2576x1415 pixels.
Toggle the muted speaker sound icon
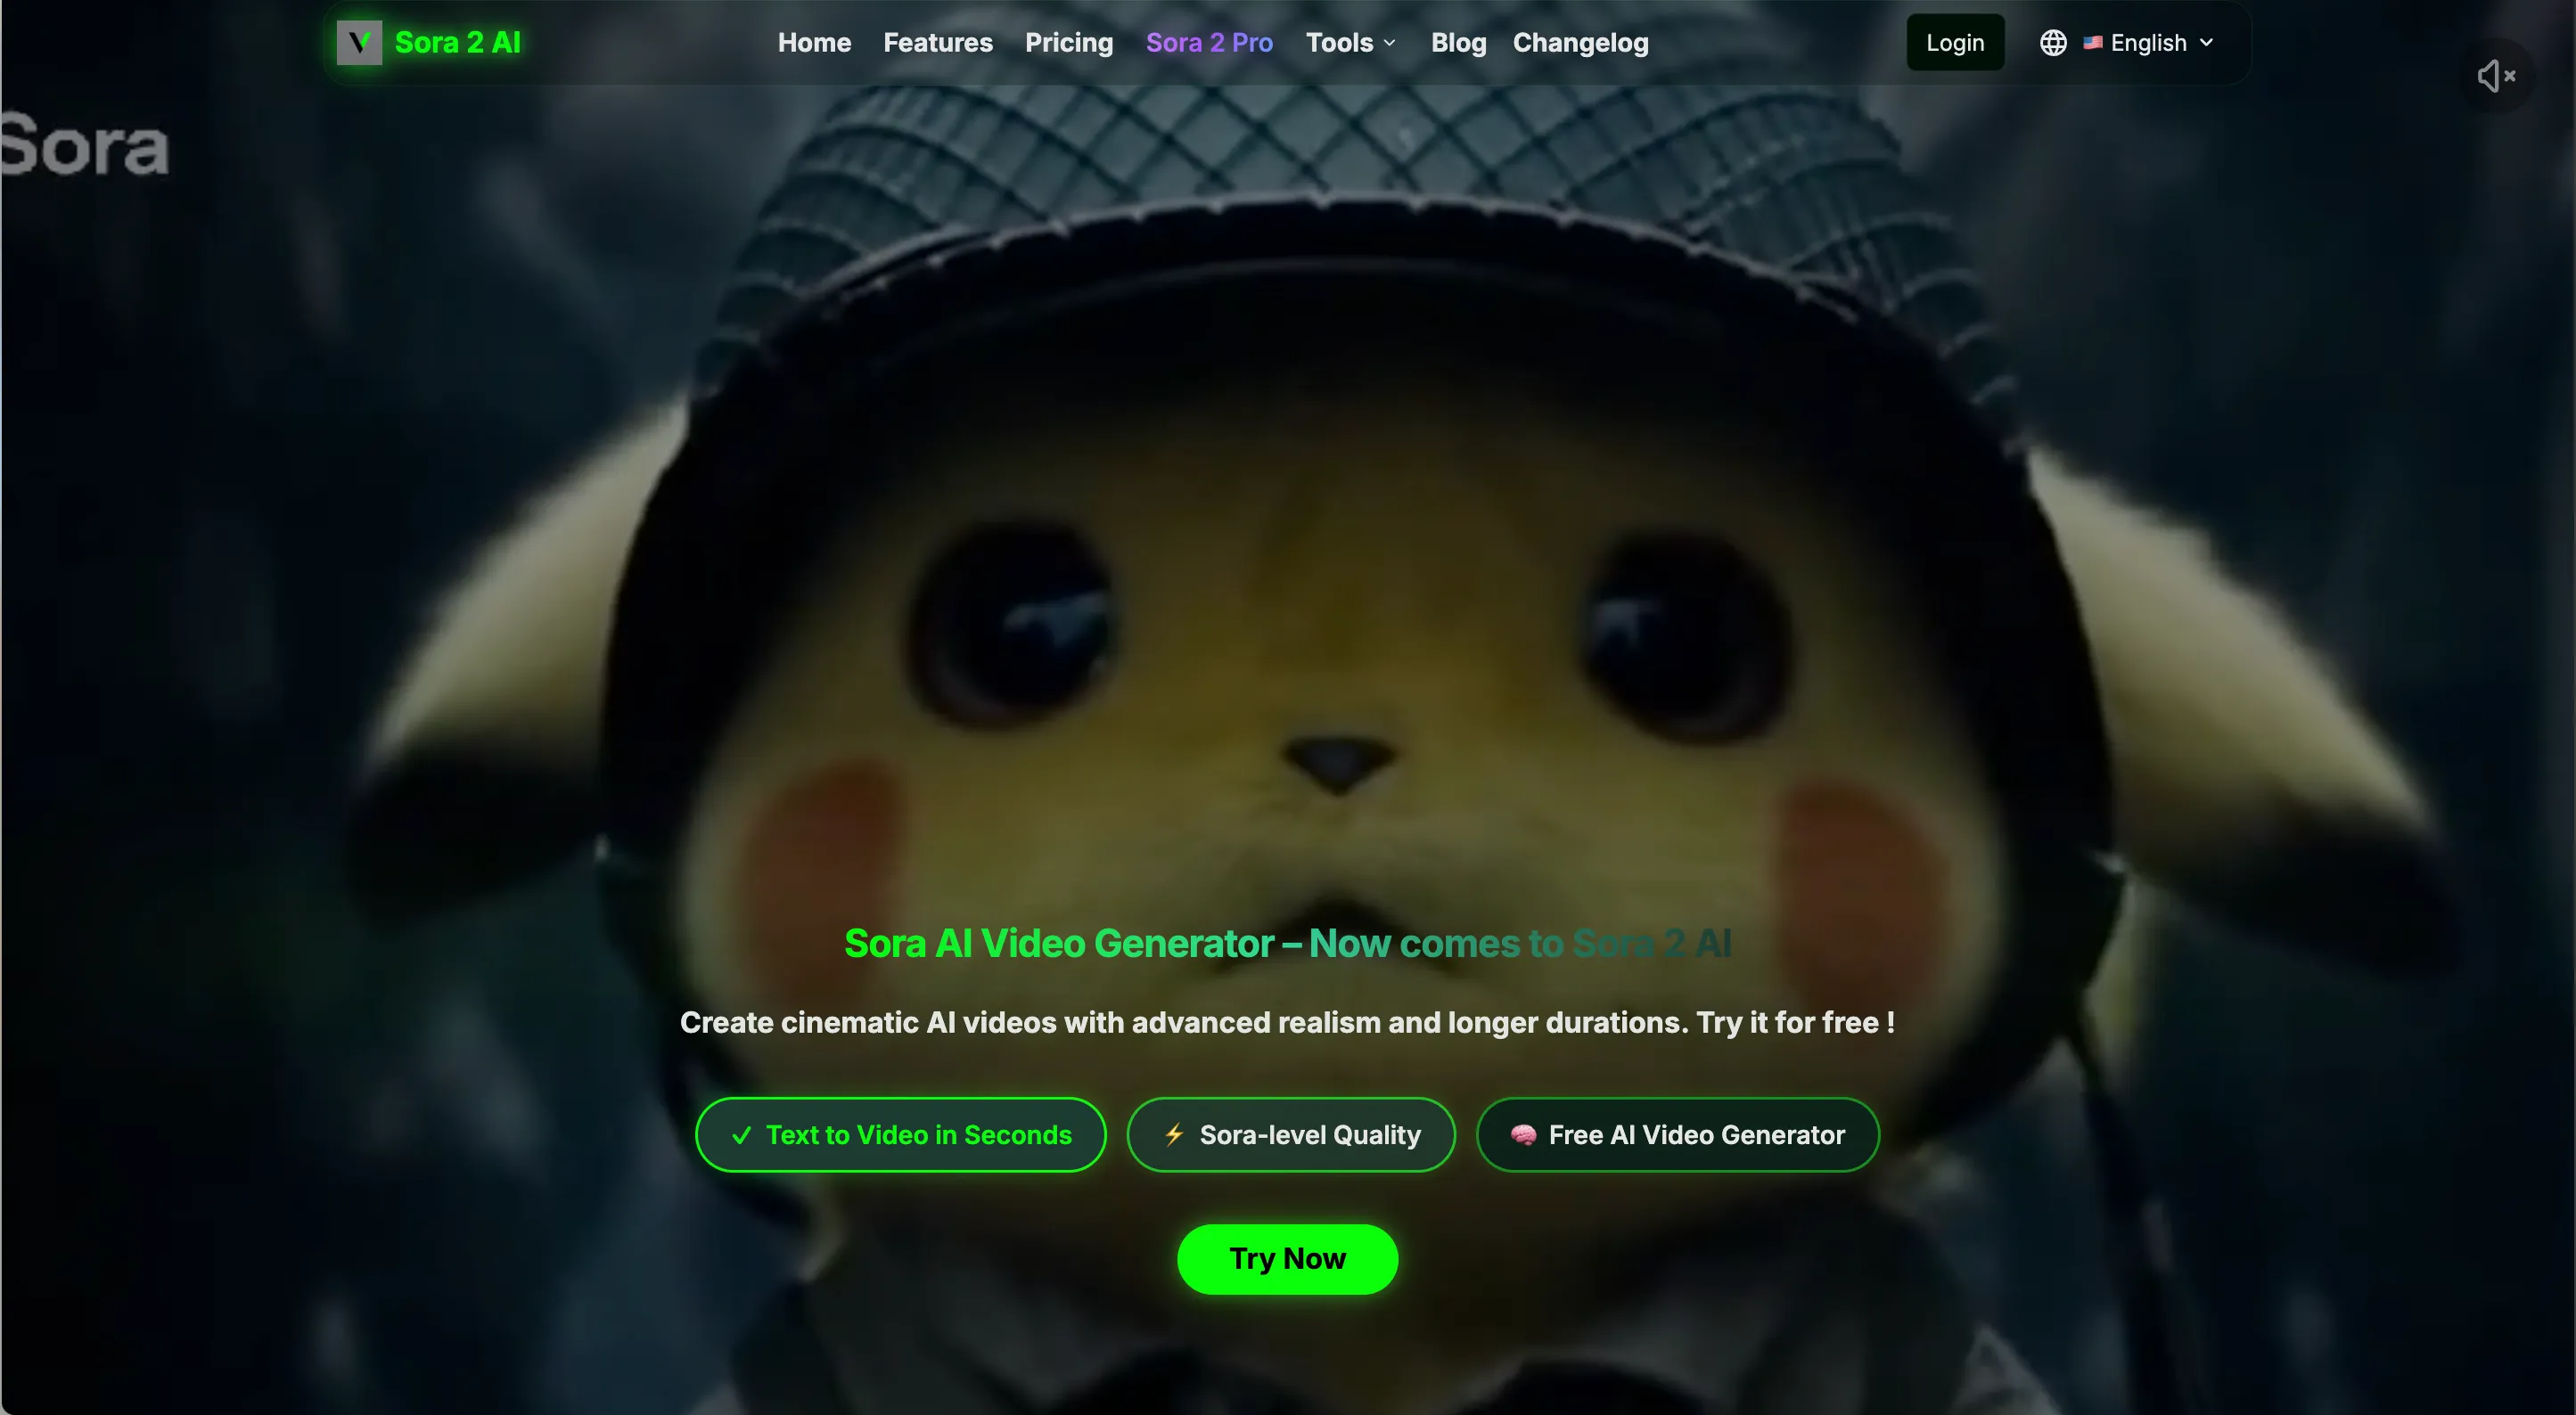[2496, 76]
